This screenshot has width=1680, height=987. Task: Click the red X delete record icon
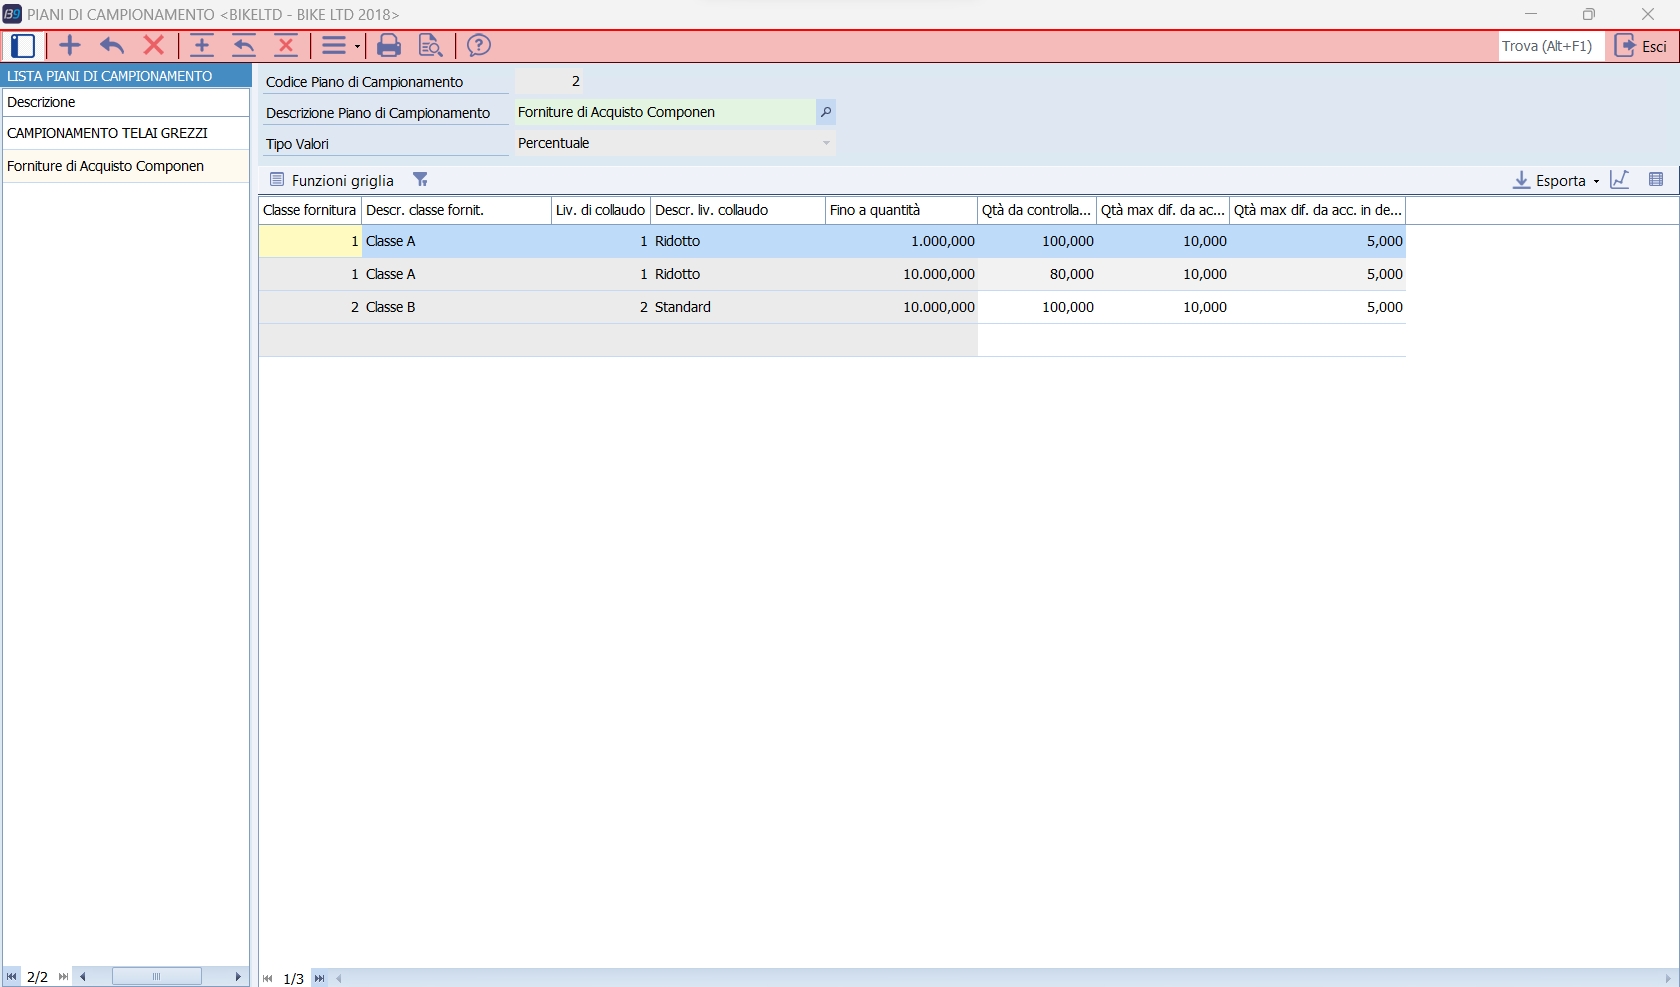tap(153, 46)
